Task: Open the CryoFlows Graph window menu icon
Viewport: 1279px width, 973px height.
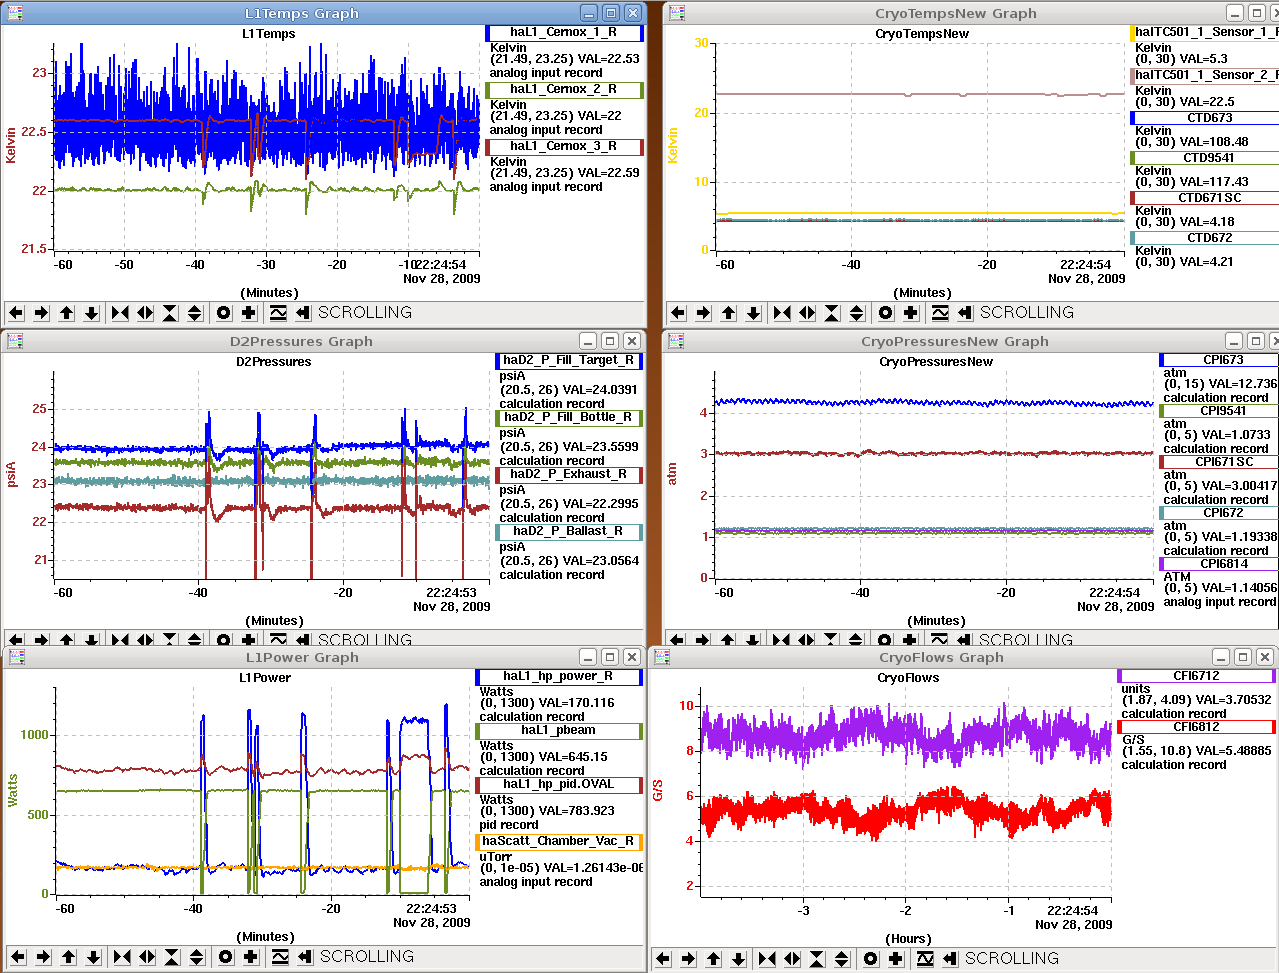Action: pyautogui.click(x=662, y=657)
